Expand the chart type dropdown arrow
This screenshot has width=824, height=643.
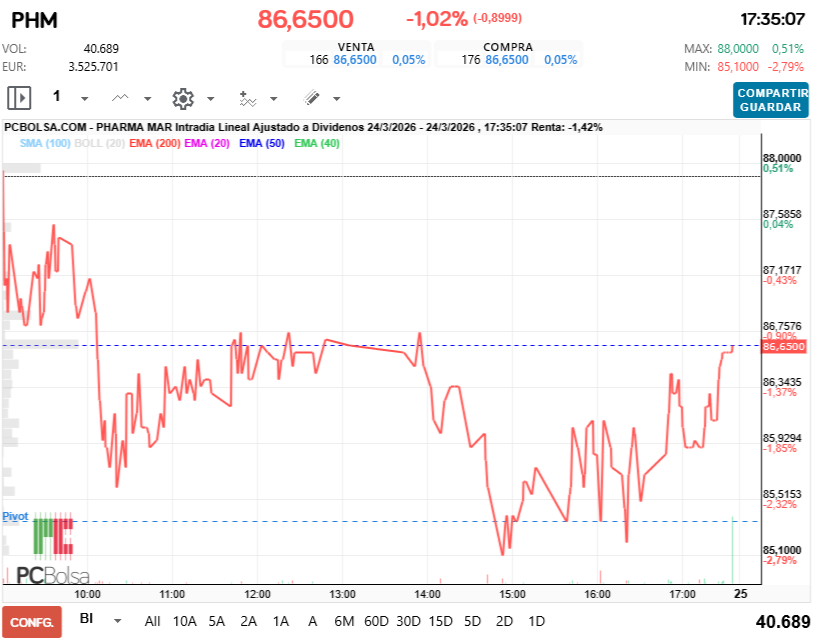pos(148,99)
